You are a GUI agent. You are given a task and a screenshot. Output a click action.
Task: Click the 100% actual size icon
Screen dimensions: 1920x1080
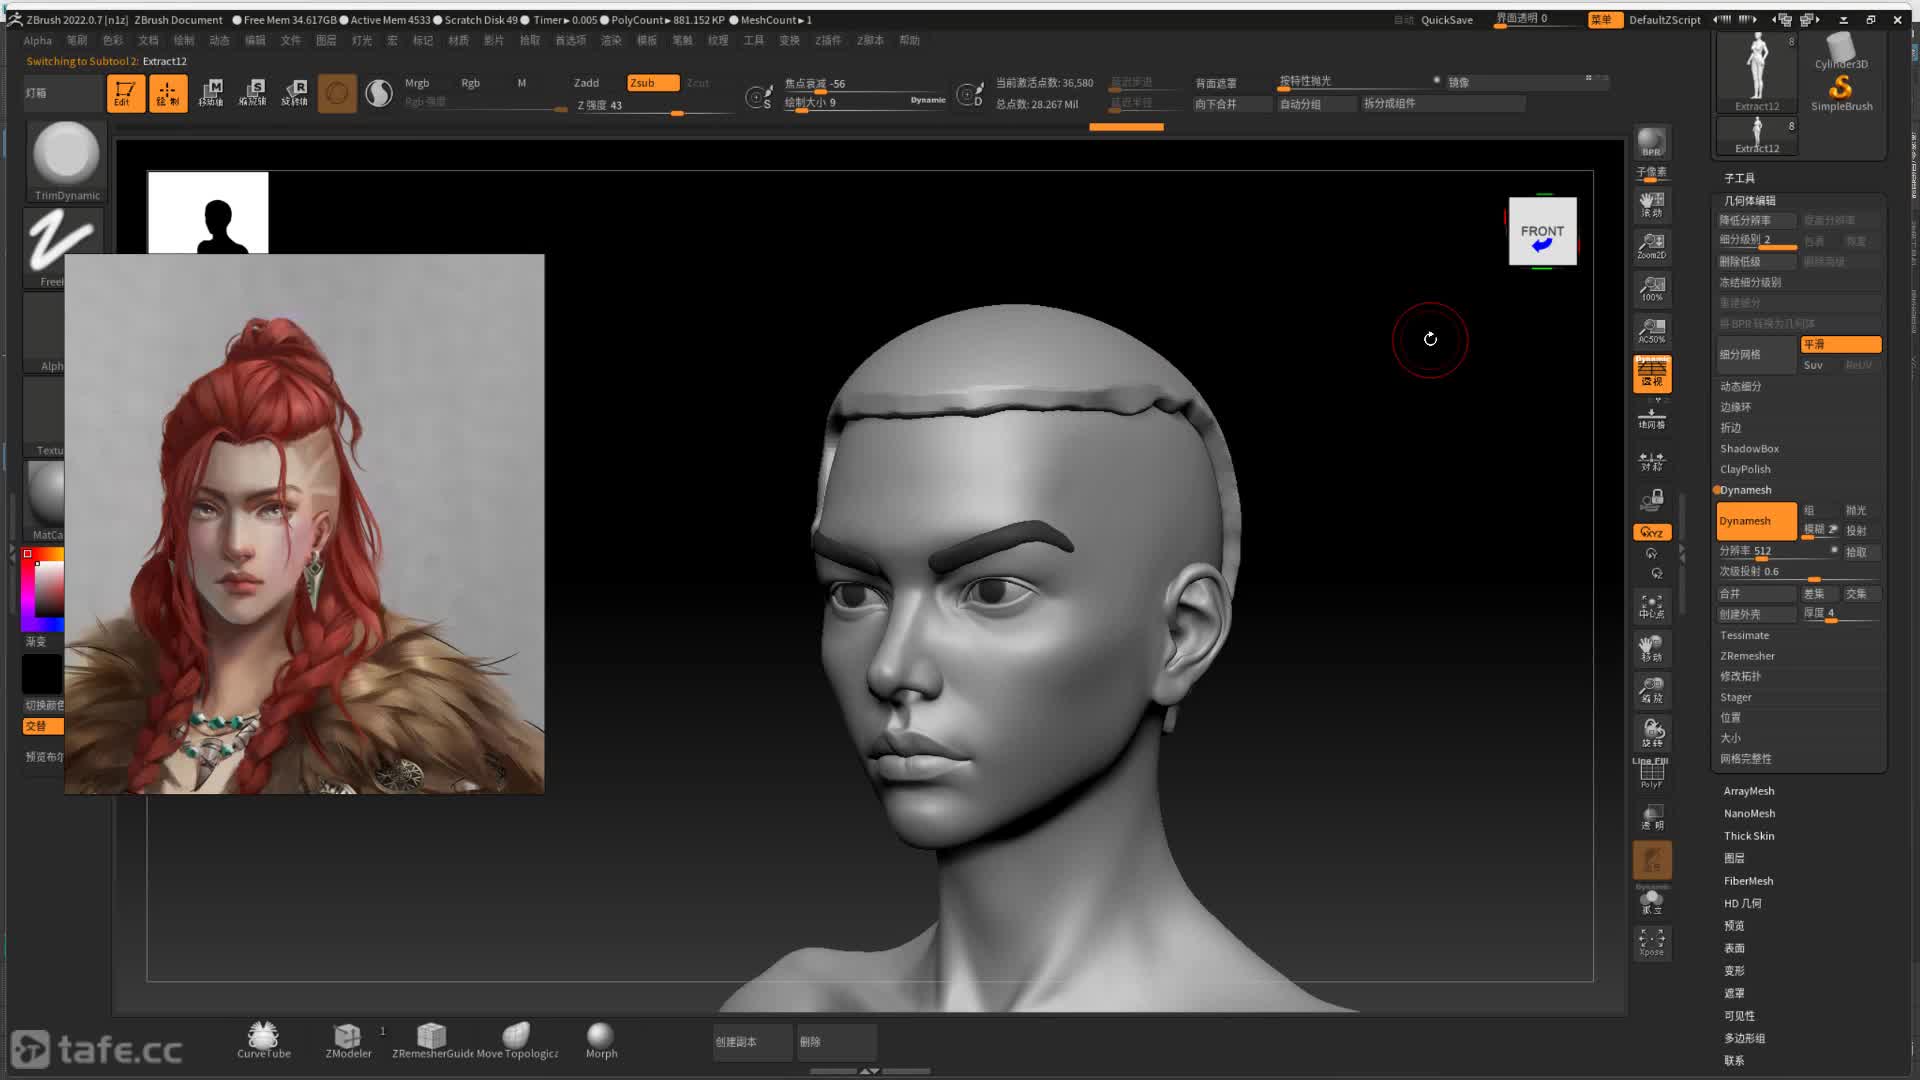[x=1651, y=289]
